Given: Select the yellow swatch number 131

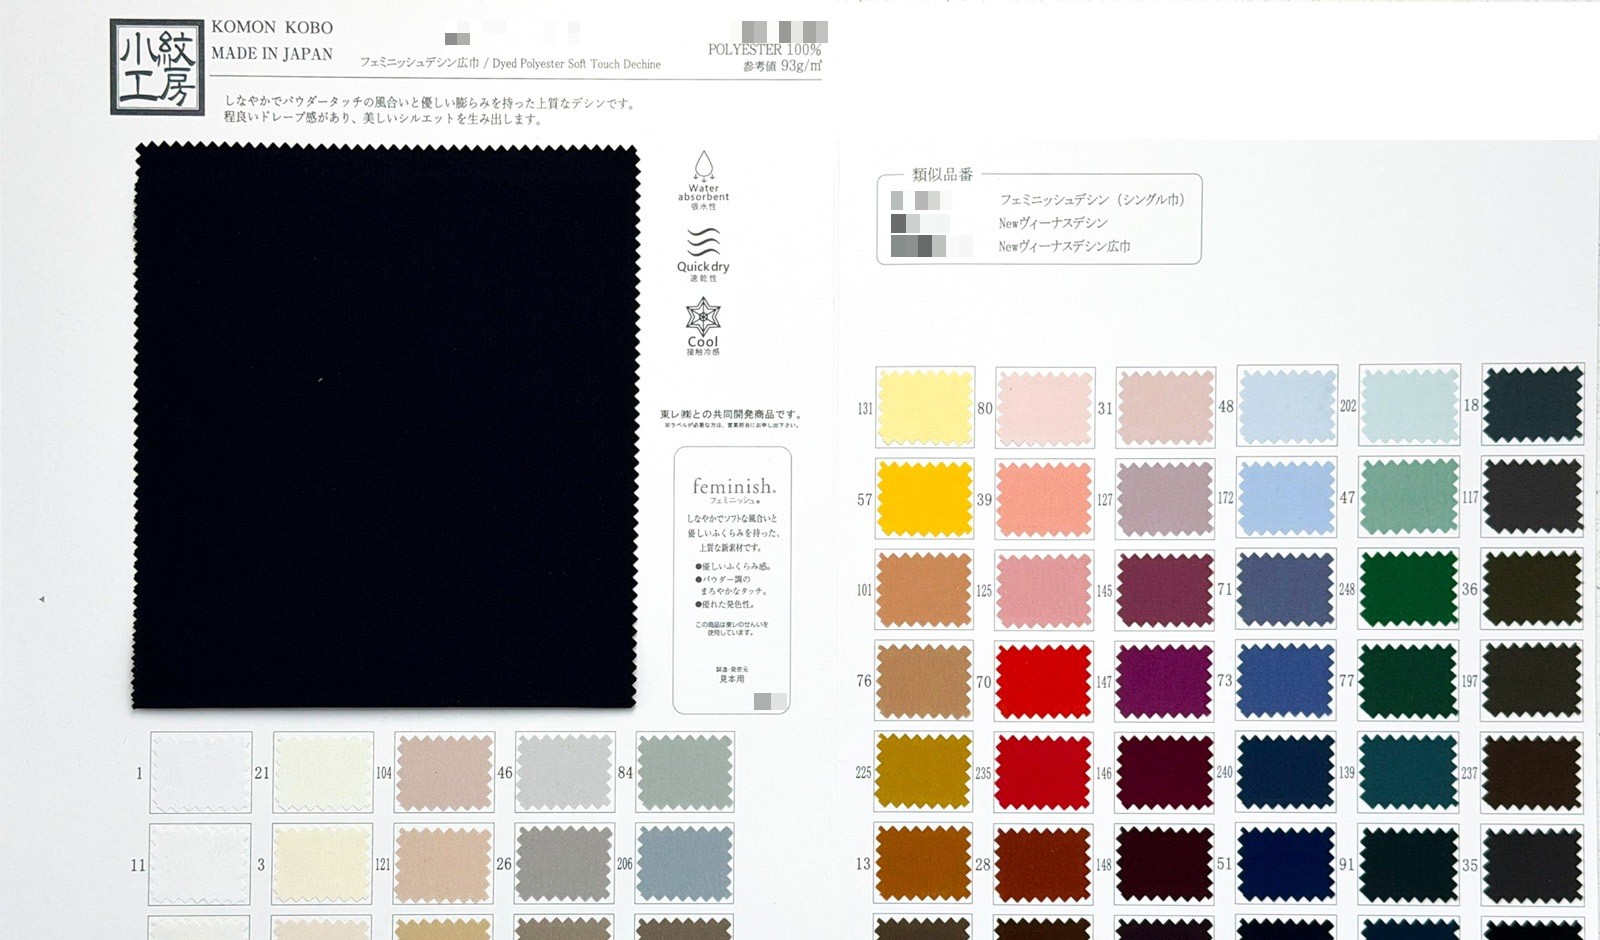Looking at the screenshot, I should pyautogui.click(x=925, y=407).
